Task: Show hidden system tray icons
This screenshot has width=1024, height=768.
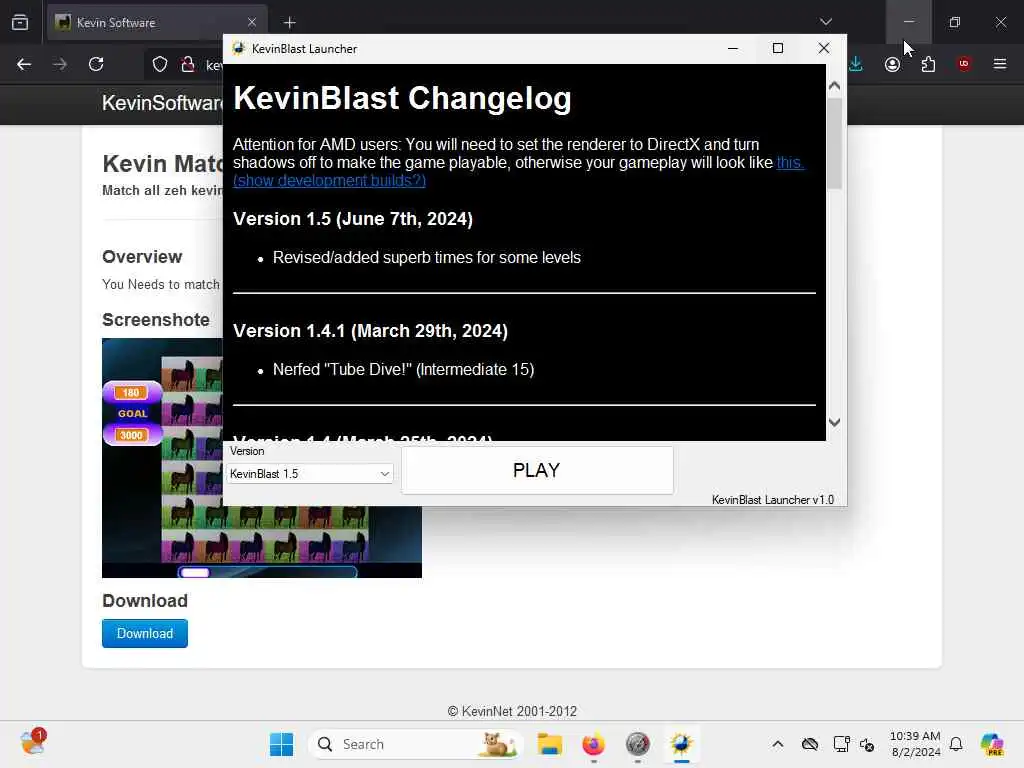Action: click(x=777, y=744)
